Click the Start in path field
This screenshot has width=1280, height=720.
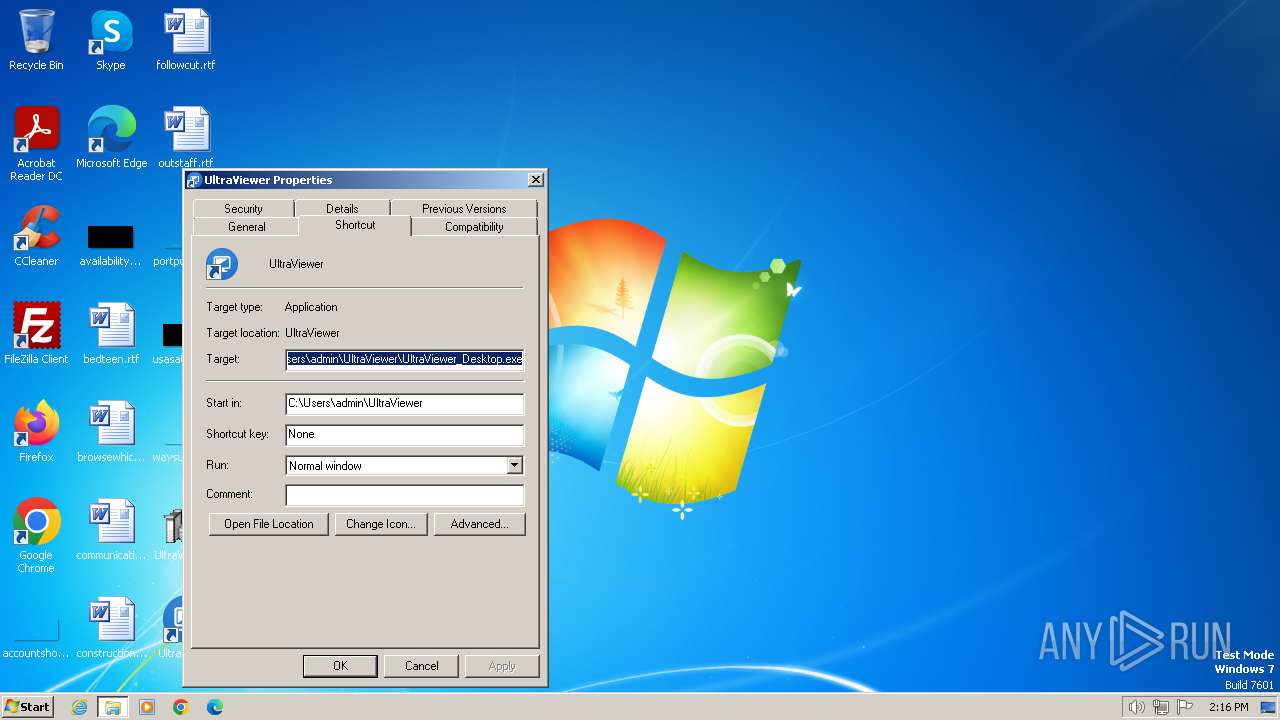[x=404, y=403]
